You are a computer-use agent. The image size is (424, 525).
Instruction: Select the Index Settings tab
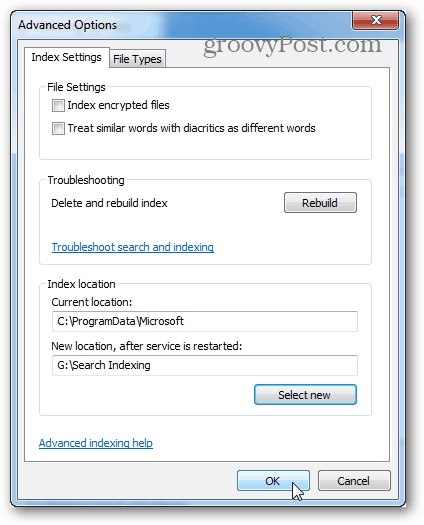pos(66,57)
